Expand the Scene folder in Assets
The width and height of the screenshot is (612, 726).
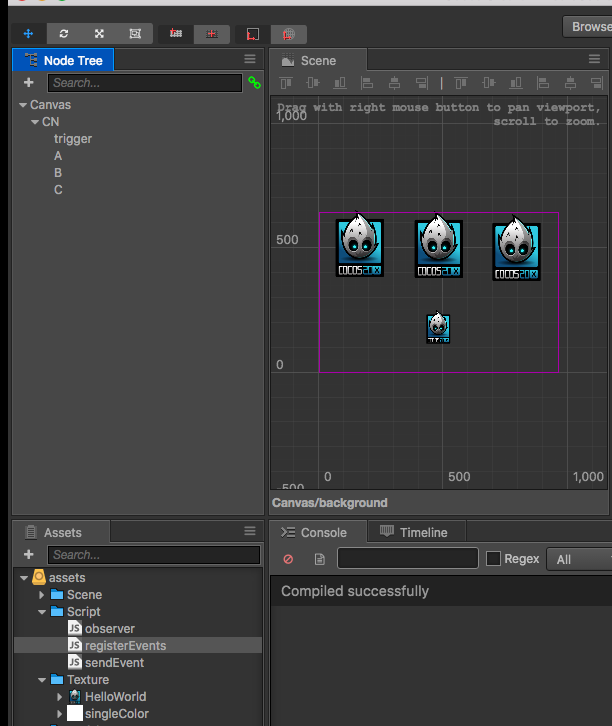[42, 595]
